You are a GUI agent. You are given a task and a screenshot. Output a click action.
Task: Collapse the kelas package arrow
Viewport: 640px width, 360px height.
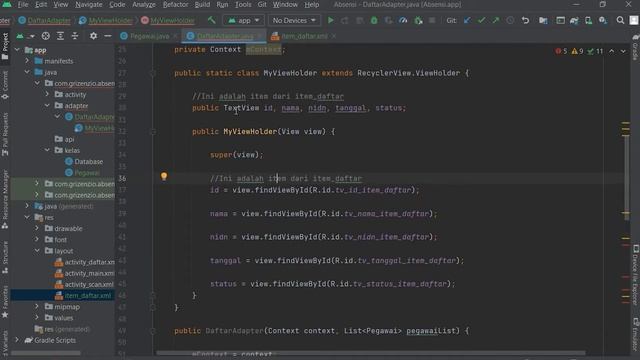coord(47,150)
